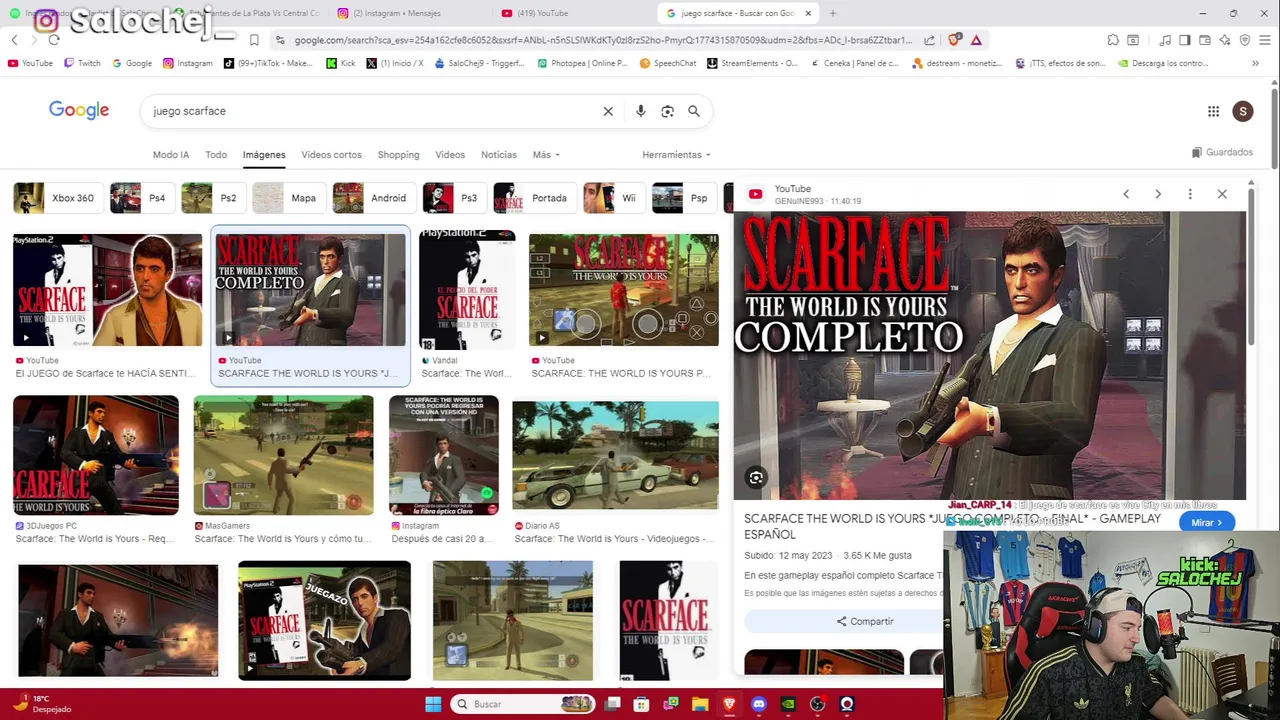Open the Kick bookmark

(x=341, y=63)
